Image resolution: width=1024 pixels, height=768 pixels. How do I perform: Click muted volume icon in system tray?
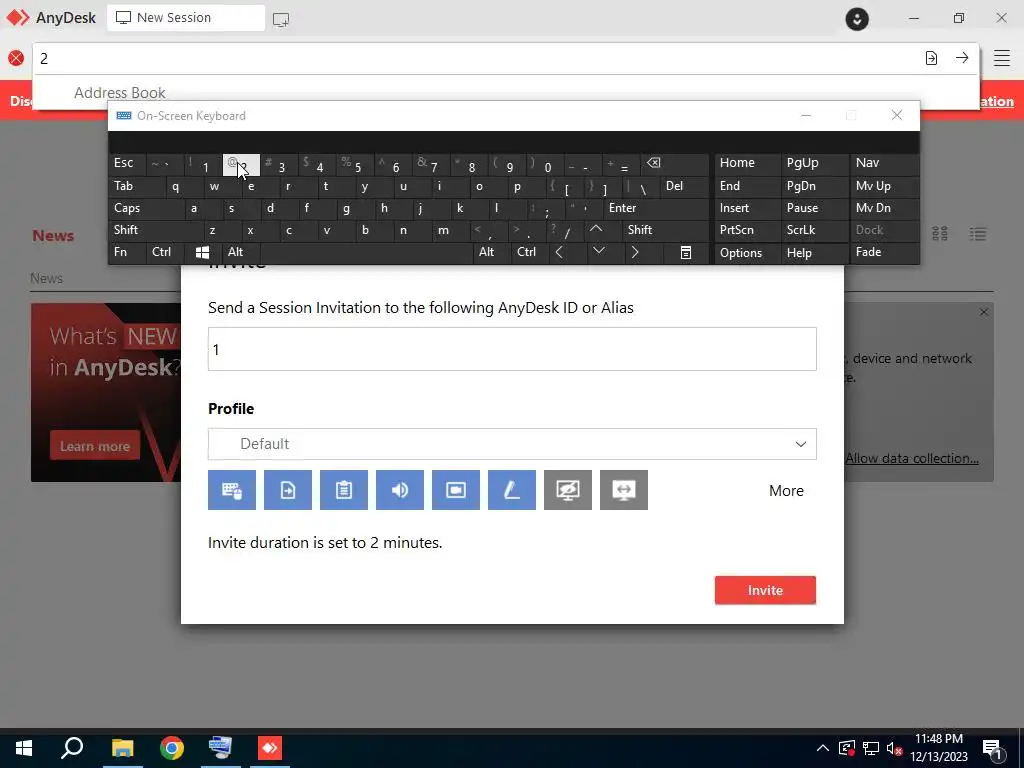click(x=893, y=748)
